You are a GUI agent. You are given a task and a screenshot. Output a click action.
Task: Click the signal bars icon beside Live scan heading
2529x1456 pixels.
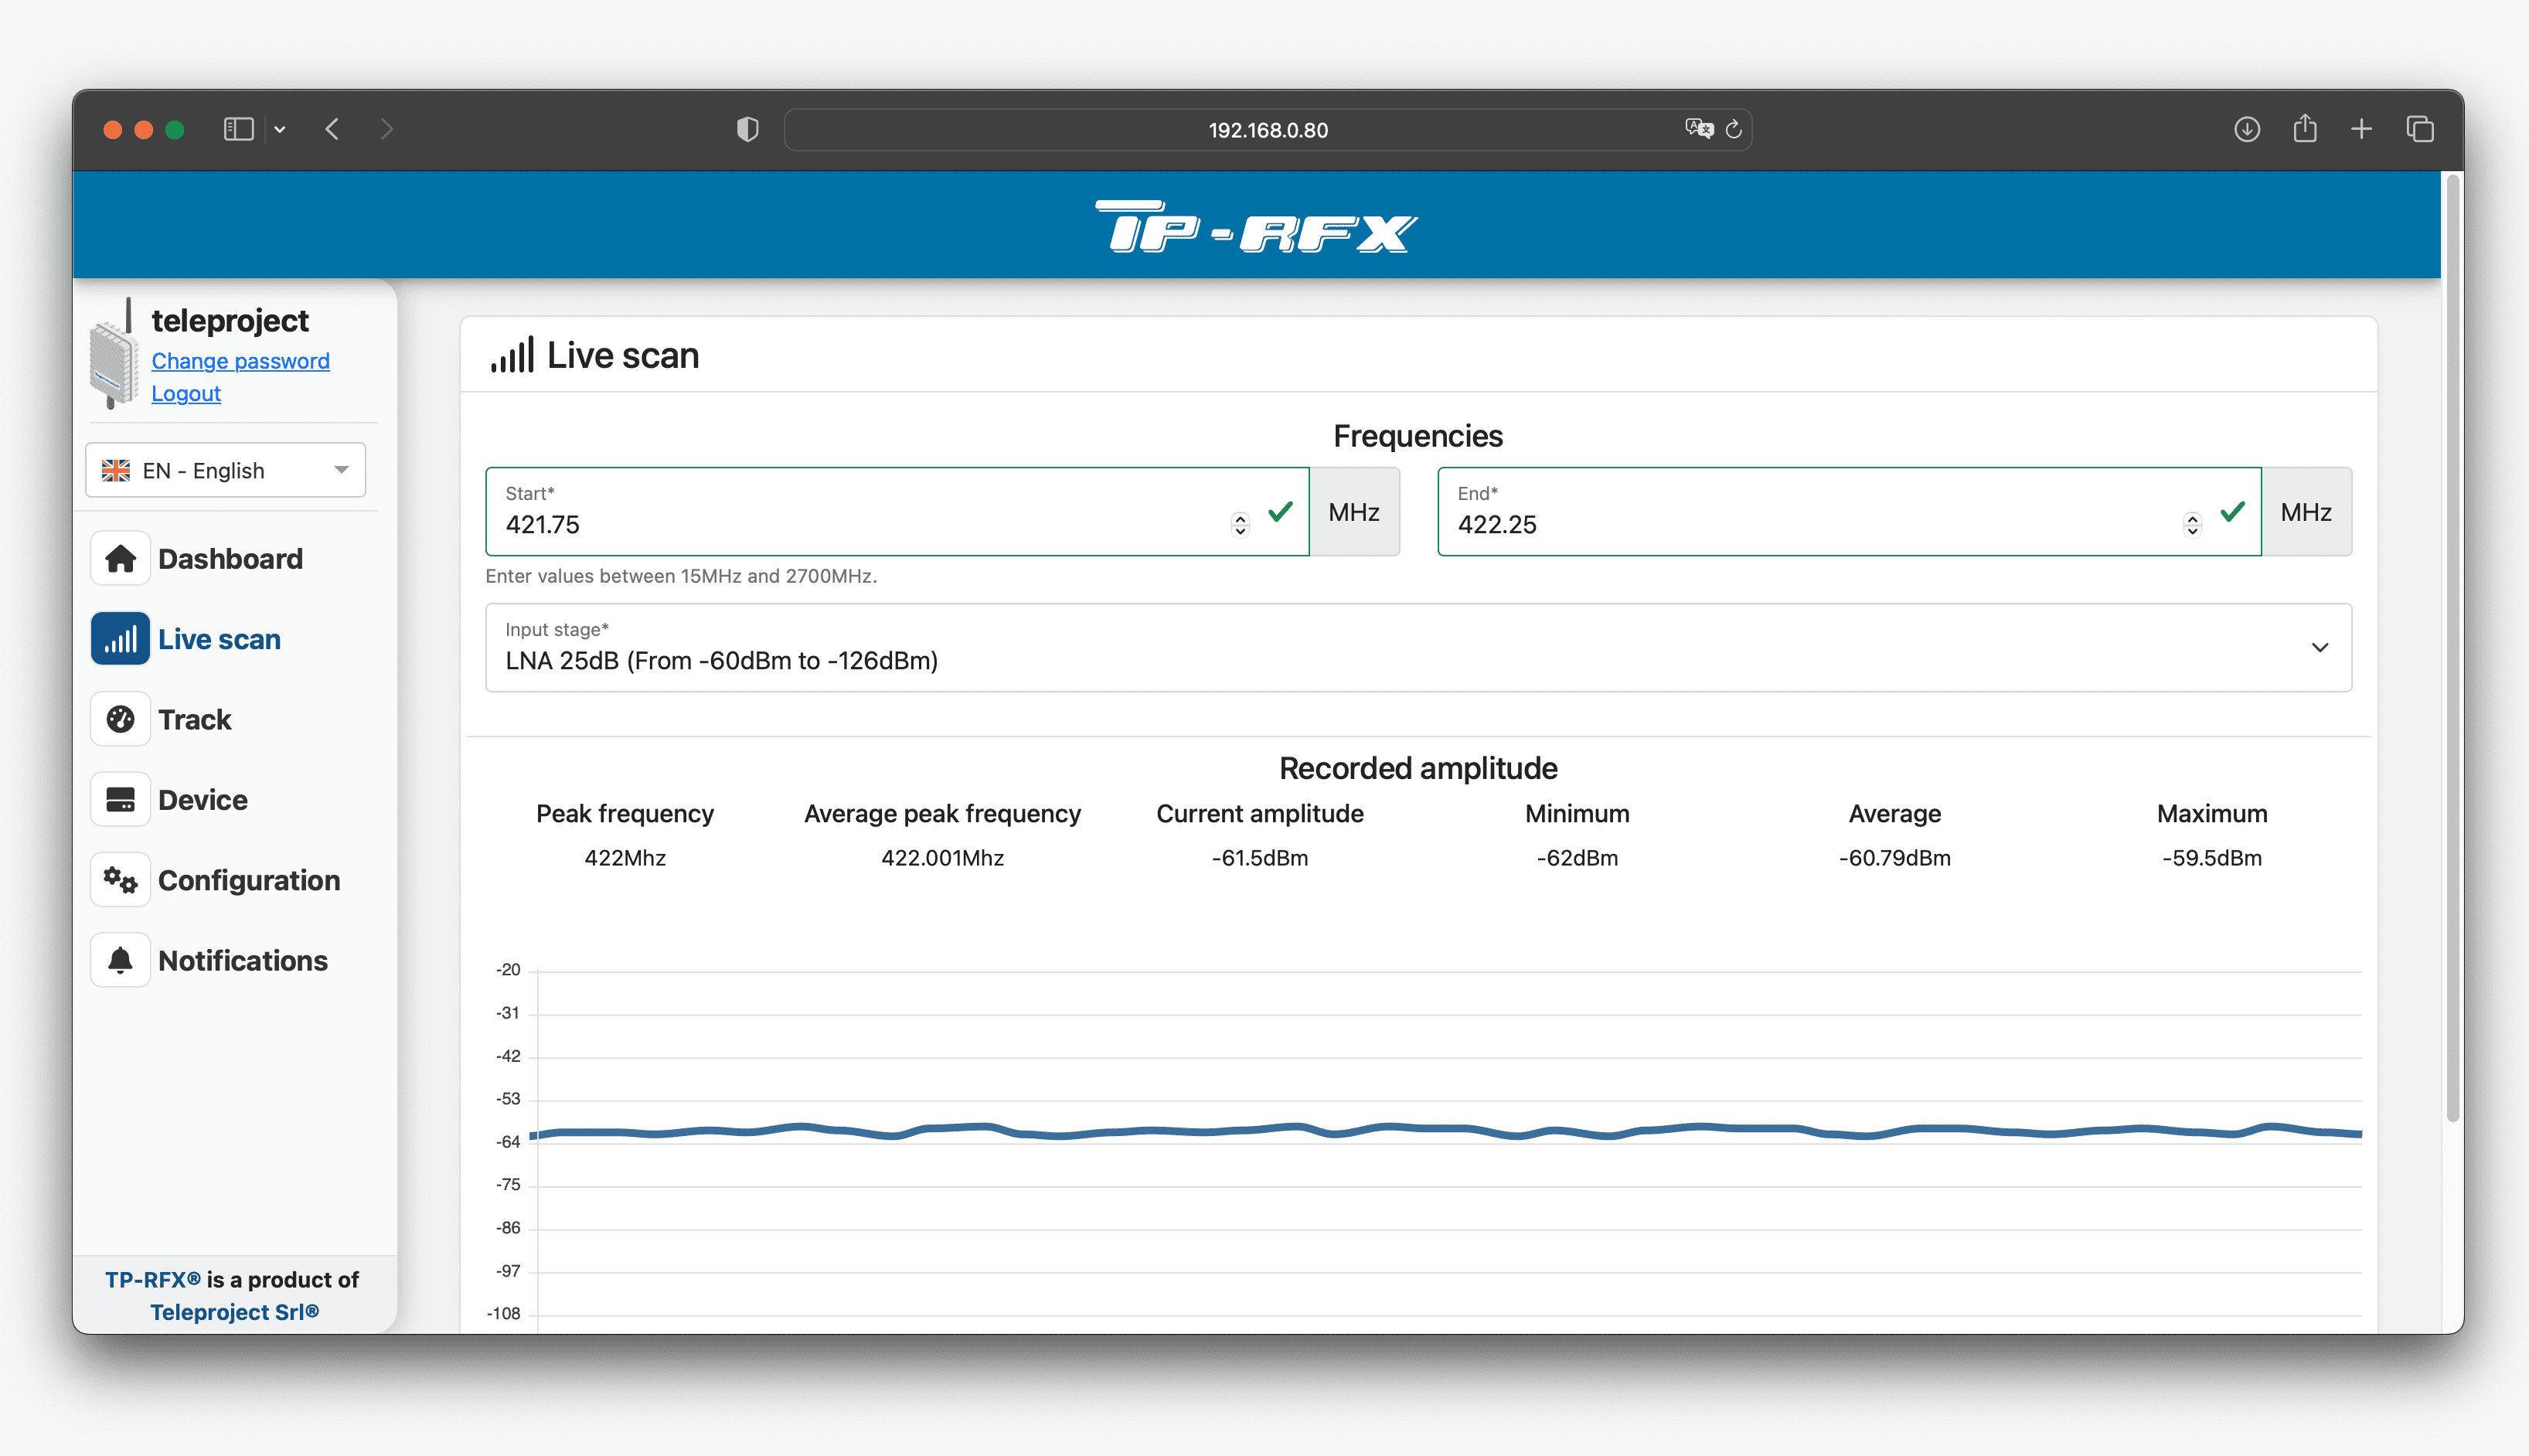(x=512, y=355)
